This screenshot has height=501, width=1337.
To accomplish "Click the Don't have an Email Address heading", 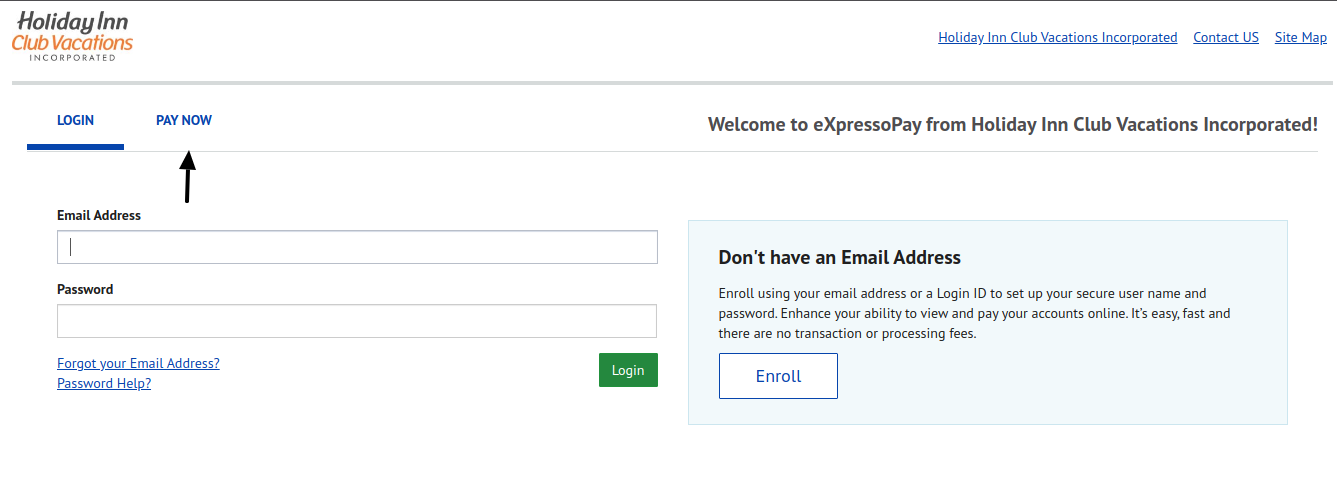I will pos(839,257).
